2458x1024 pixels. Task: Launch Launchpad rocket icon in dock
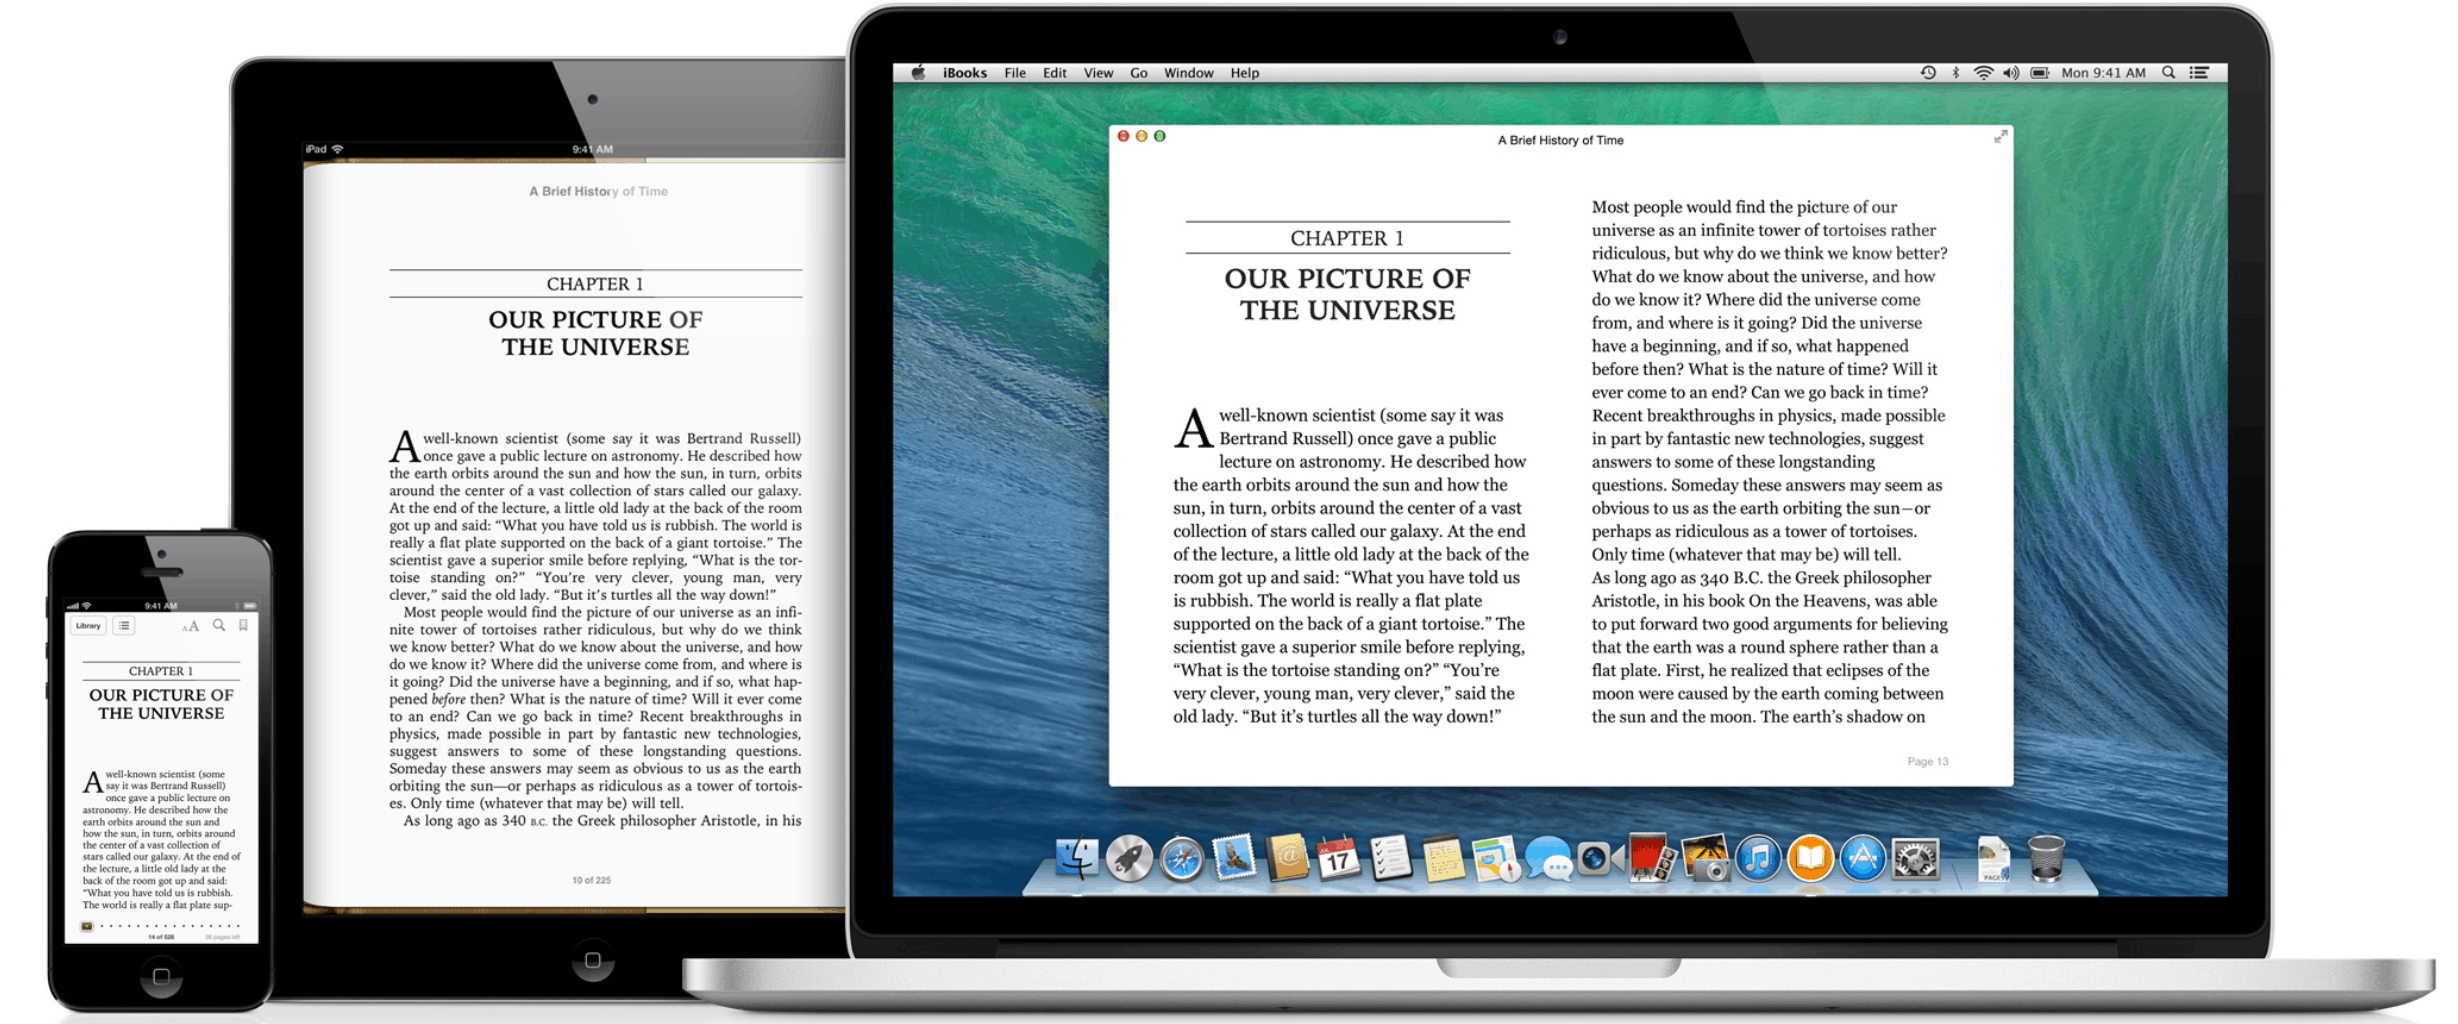1129,859
